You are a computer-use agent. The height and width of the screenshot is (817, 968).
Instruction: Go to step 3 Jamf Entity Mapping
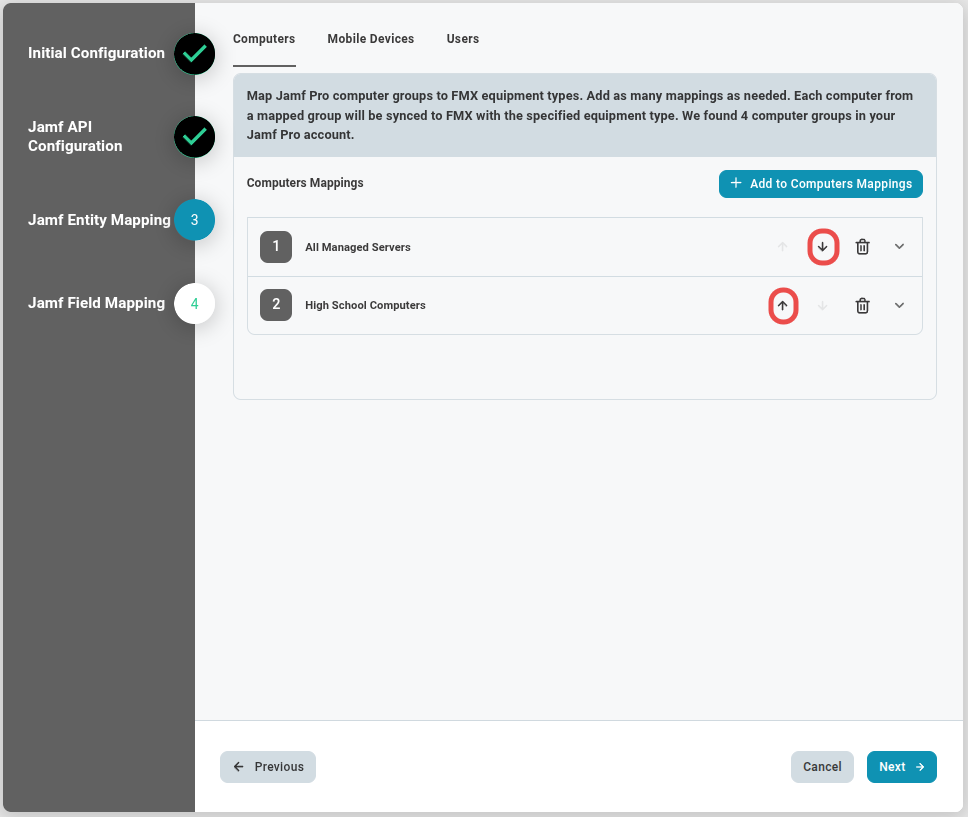(x=195, y=220)
